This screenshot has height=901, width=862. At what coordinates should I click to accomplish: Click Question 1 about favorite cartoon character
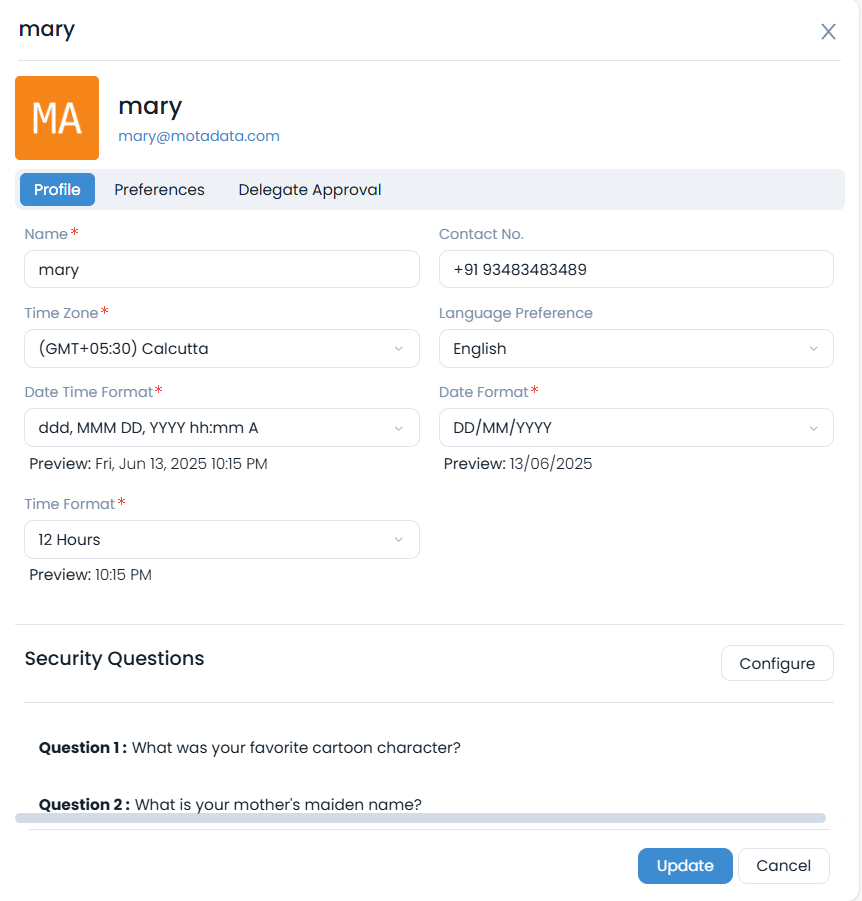[x=249, y=747]
